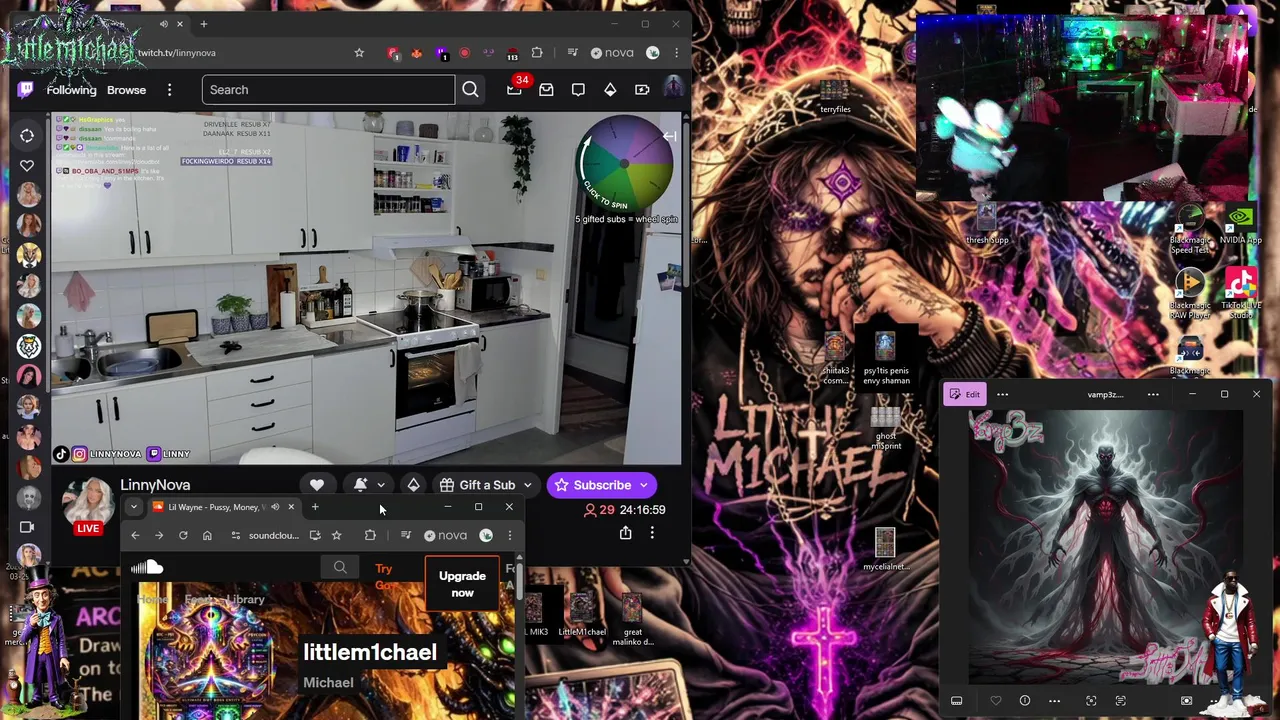1280x720 pixels.
Task: Click the MetaMask fox extension icon
Action: (417, 53)
